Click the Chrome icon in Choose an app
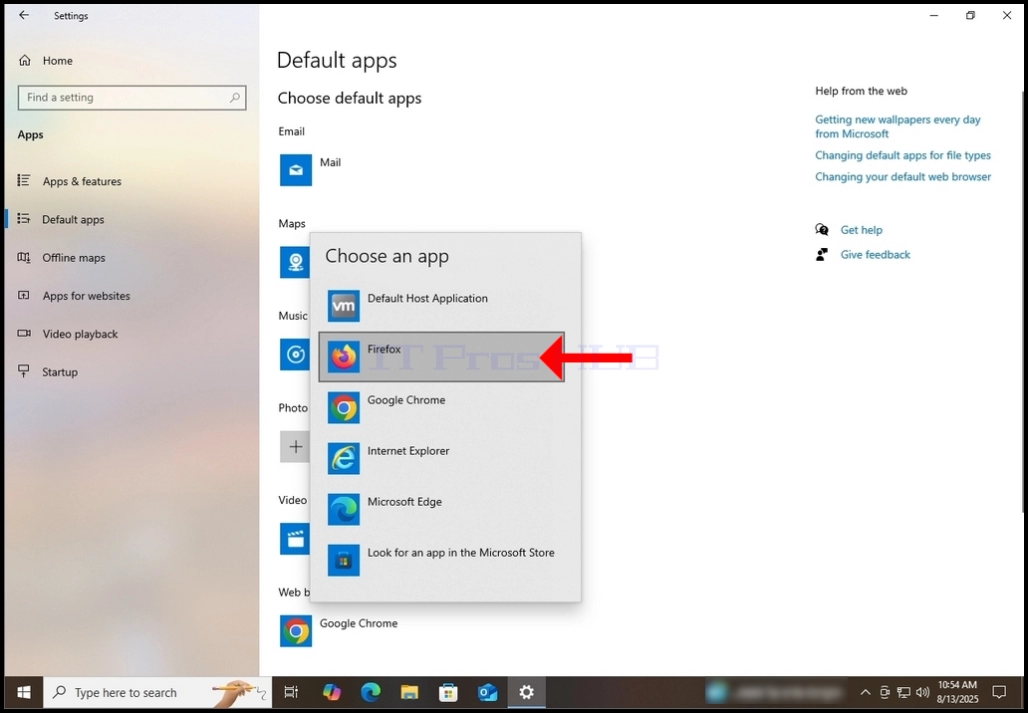Viewport: 1028px width, 713px height. [x=344, y=408]
